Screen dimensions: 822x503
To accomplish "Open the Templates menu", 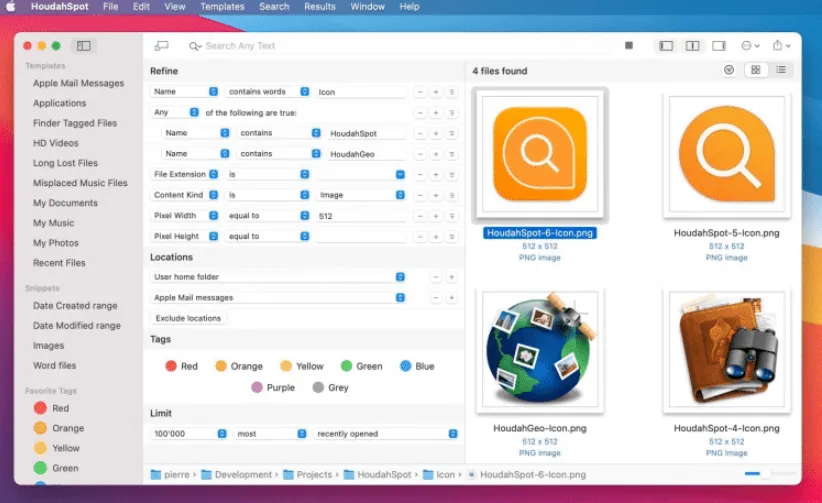I will (222, 7).
